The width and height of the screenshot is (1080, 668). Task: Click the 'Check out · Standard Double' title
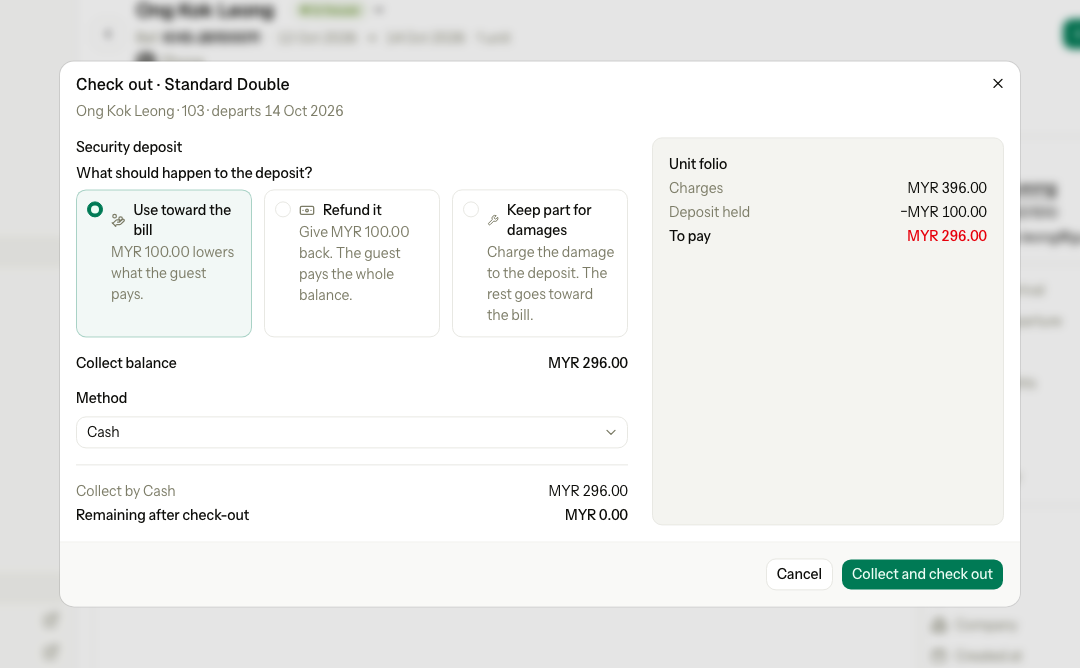(183, 84)
